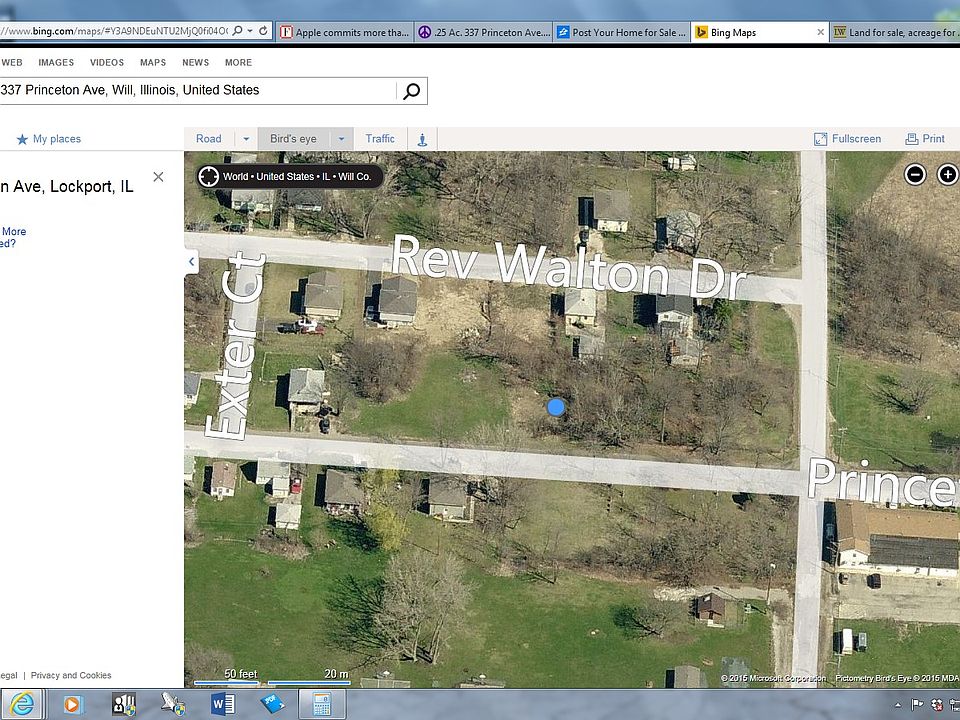Click the blue location pin on map

coord(557,407)
